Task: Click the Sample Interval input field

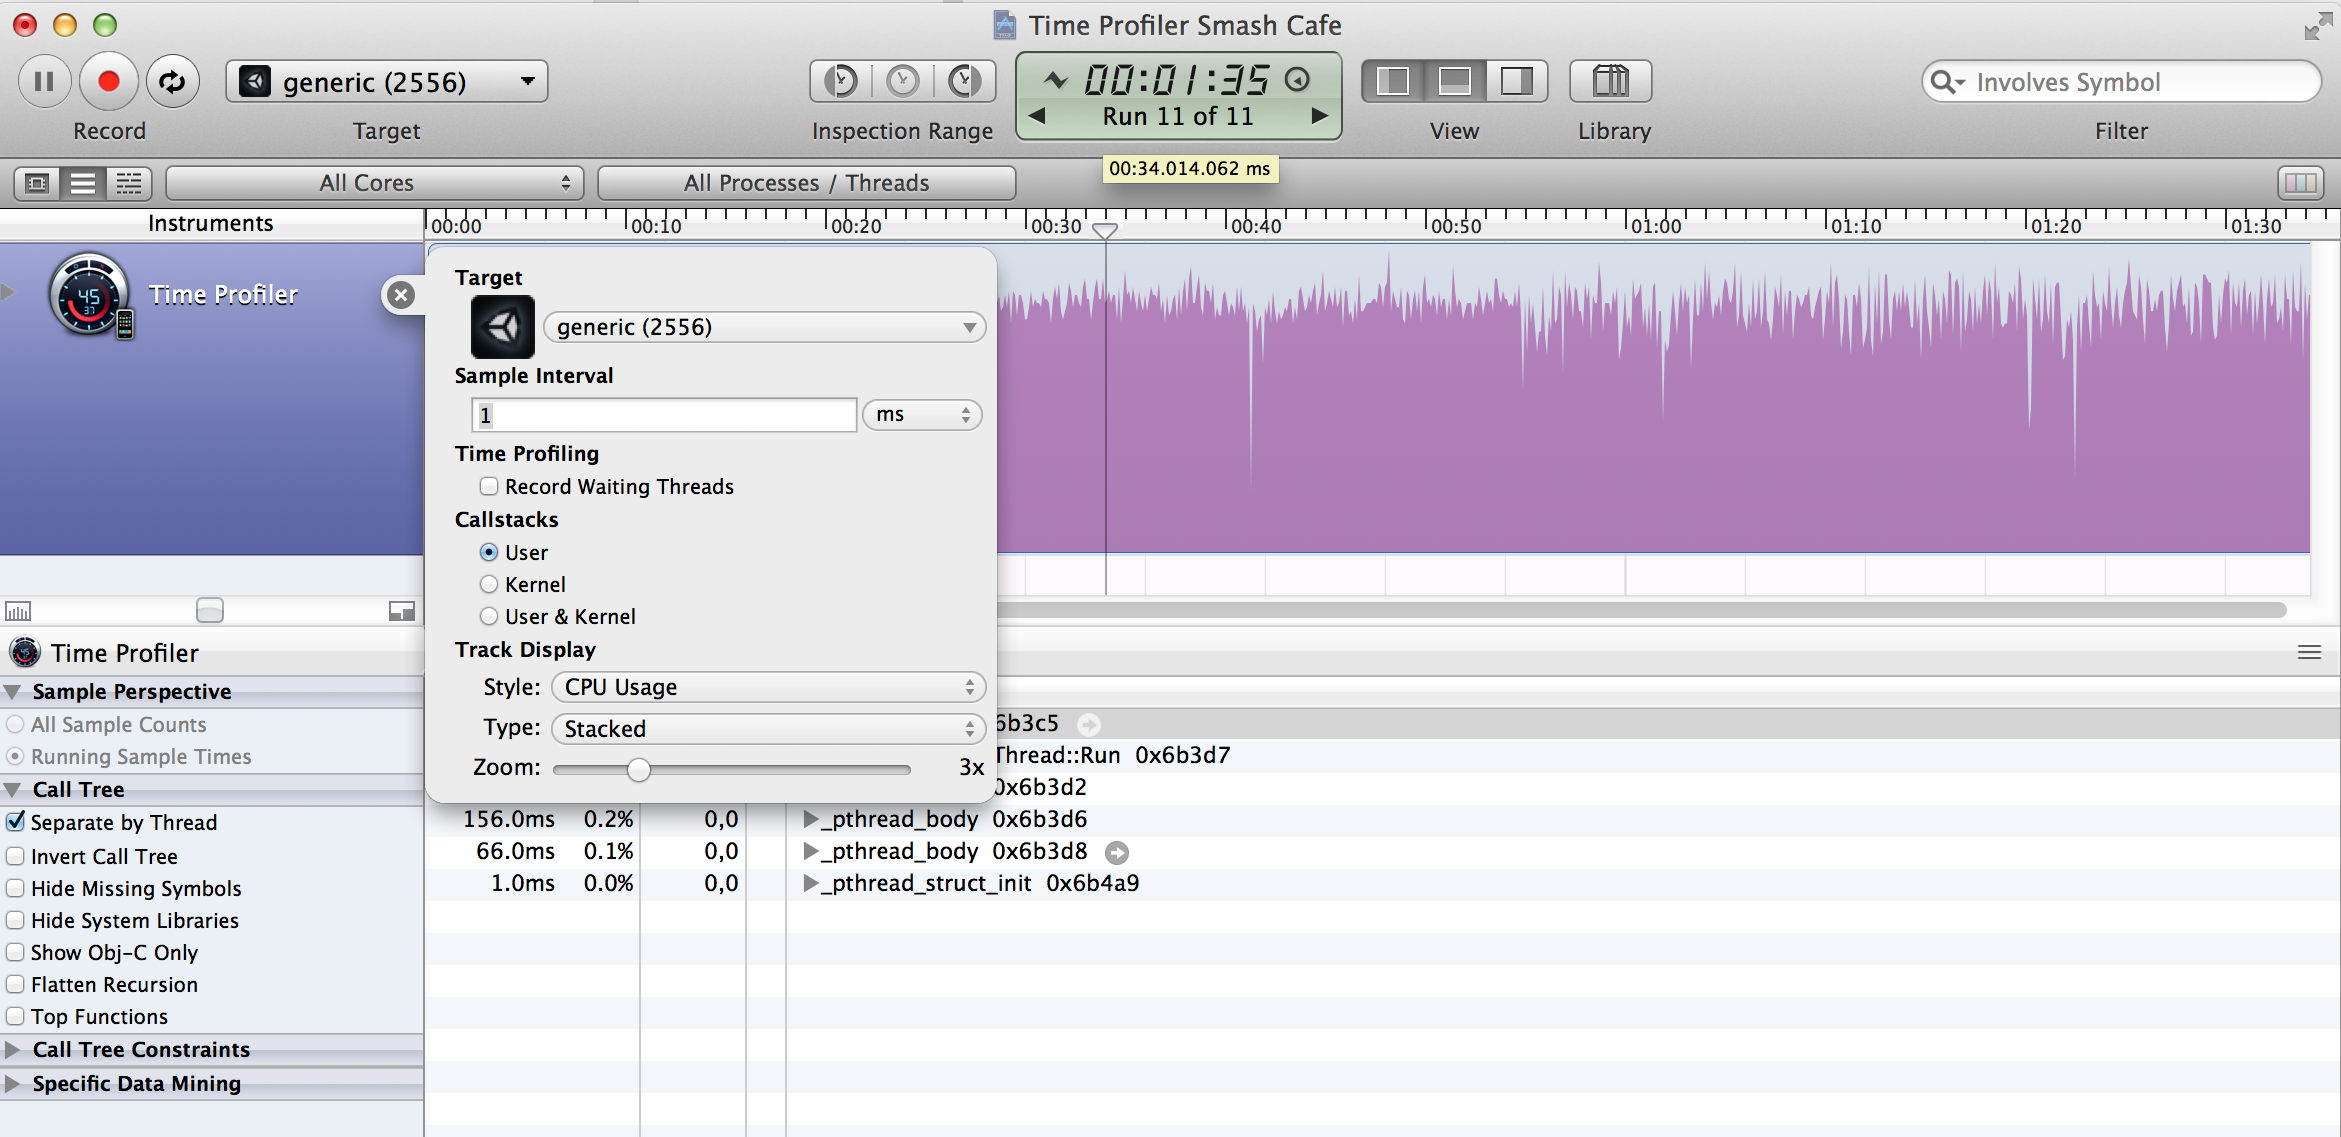Action: point(663,415)
